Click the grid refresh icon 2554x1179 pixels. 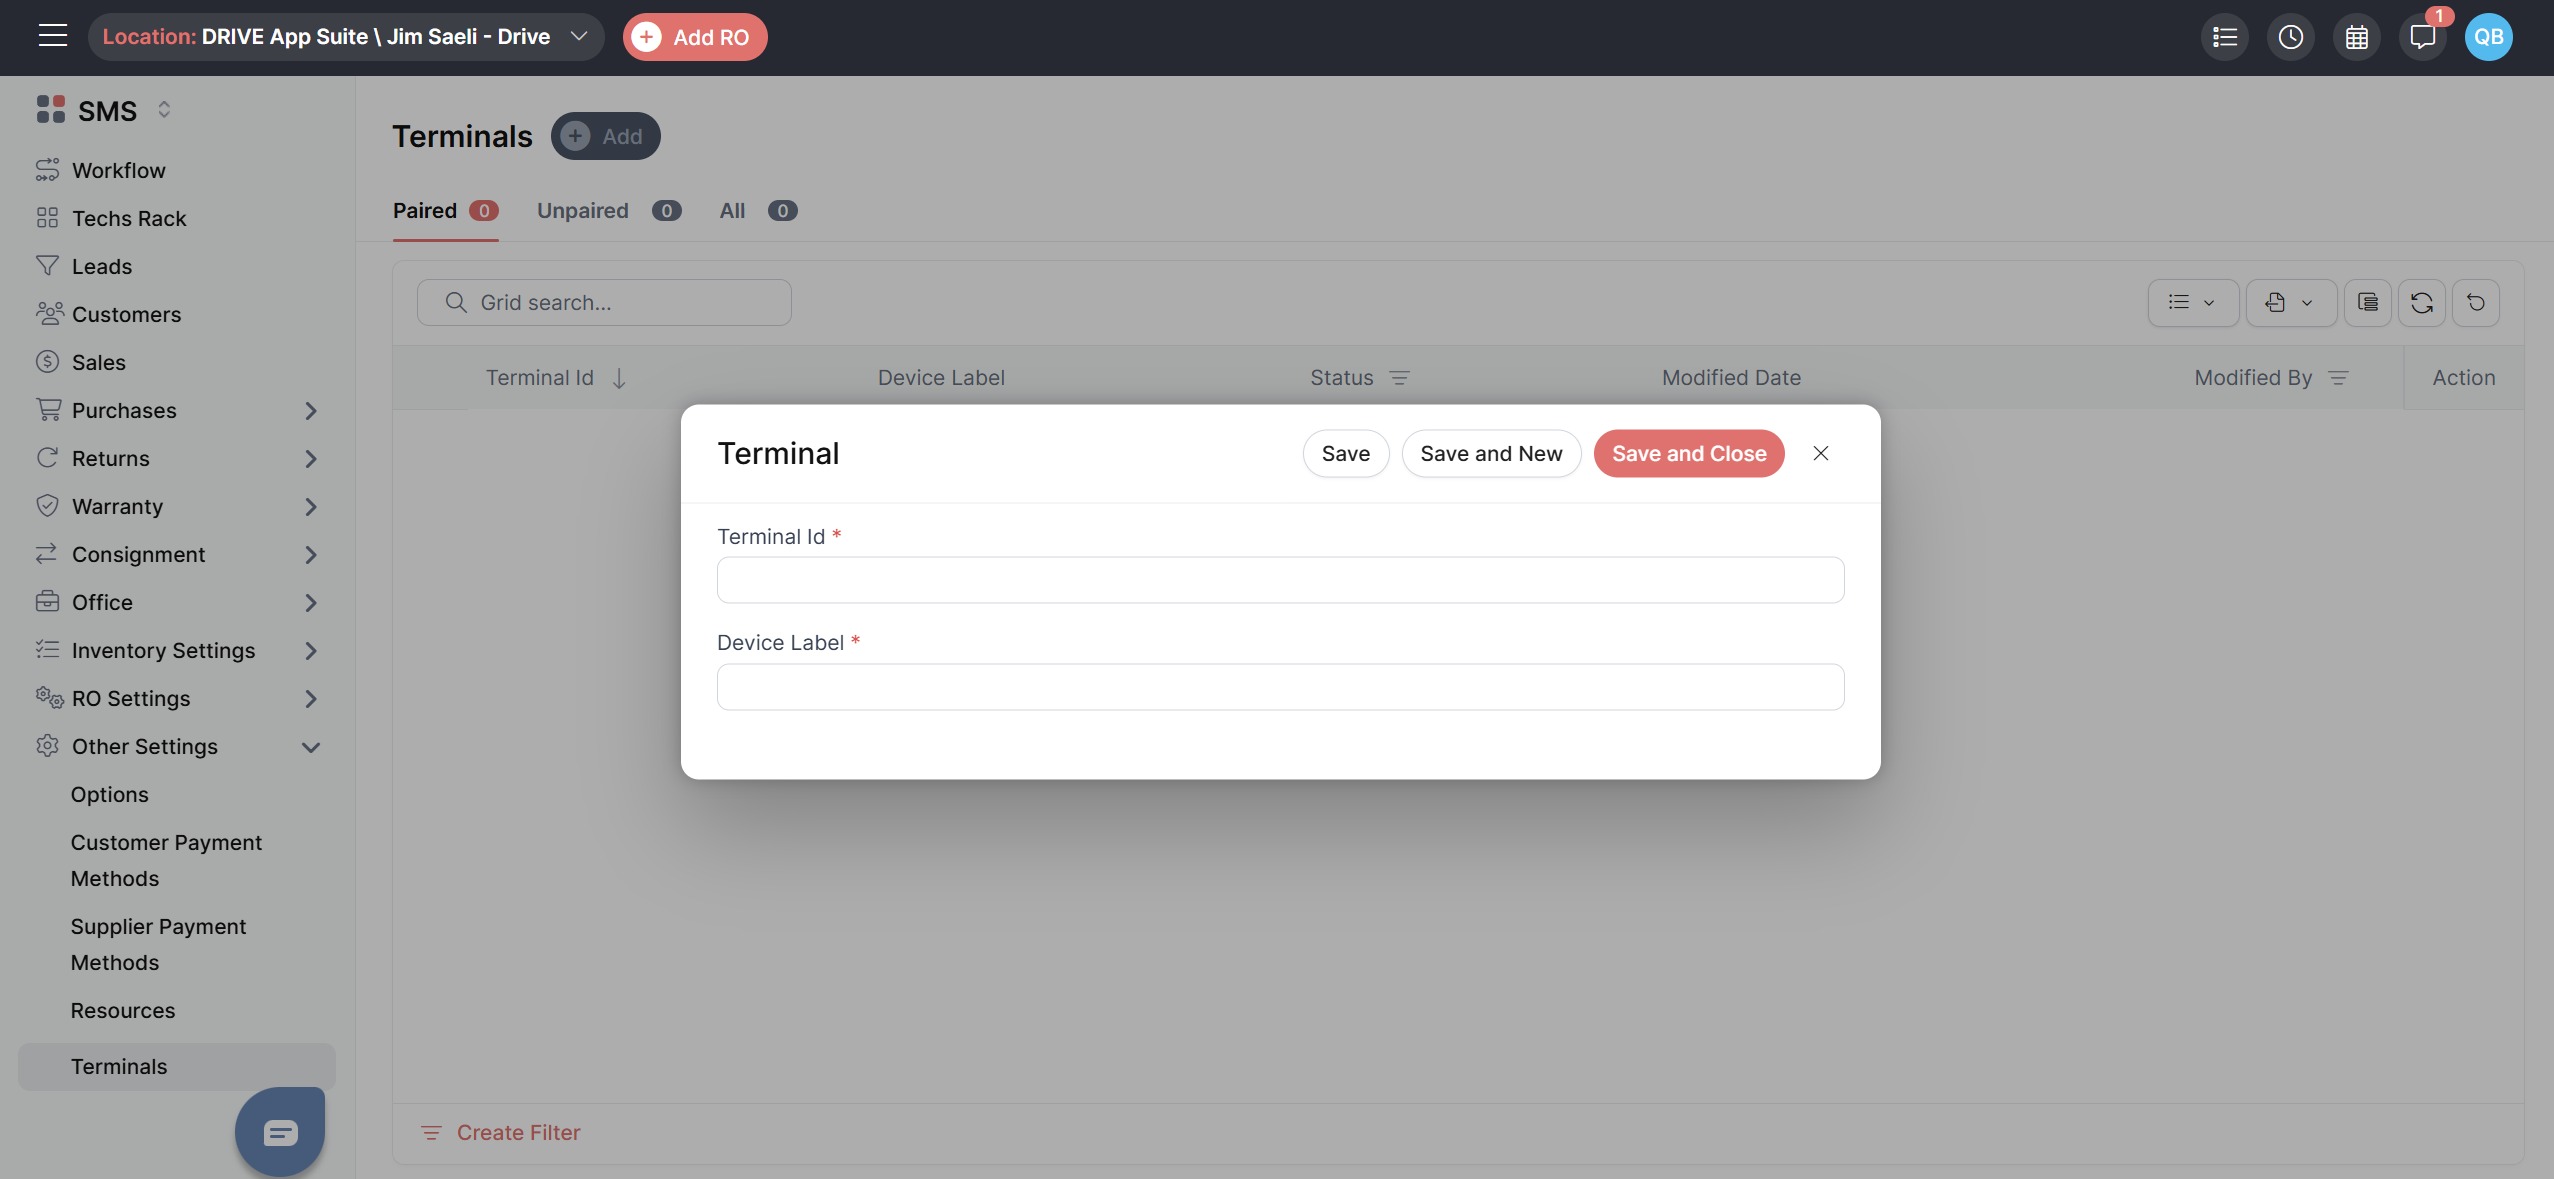[x=2421, y=303]
